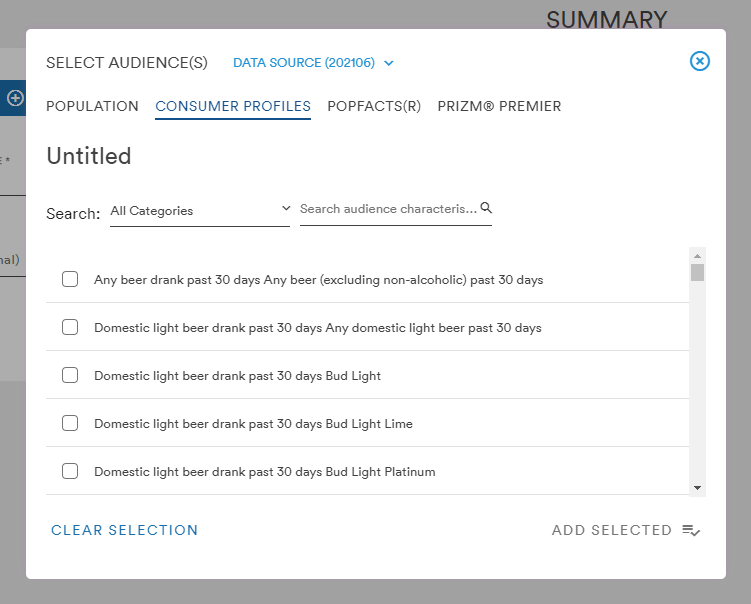751x604 pixels.
Task: Switch to the Population tab
Action: [x=92, y=106]
